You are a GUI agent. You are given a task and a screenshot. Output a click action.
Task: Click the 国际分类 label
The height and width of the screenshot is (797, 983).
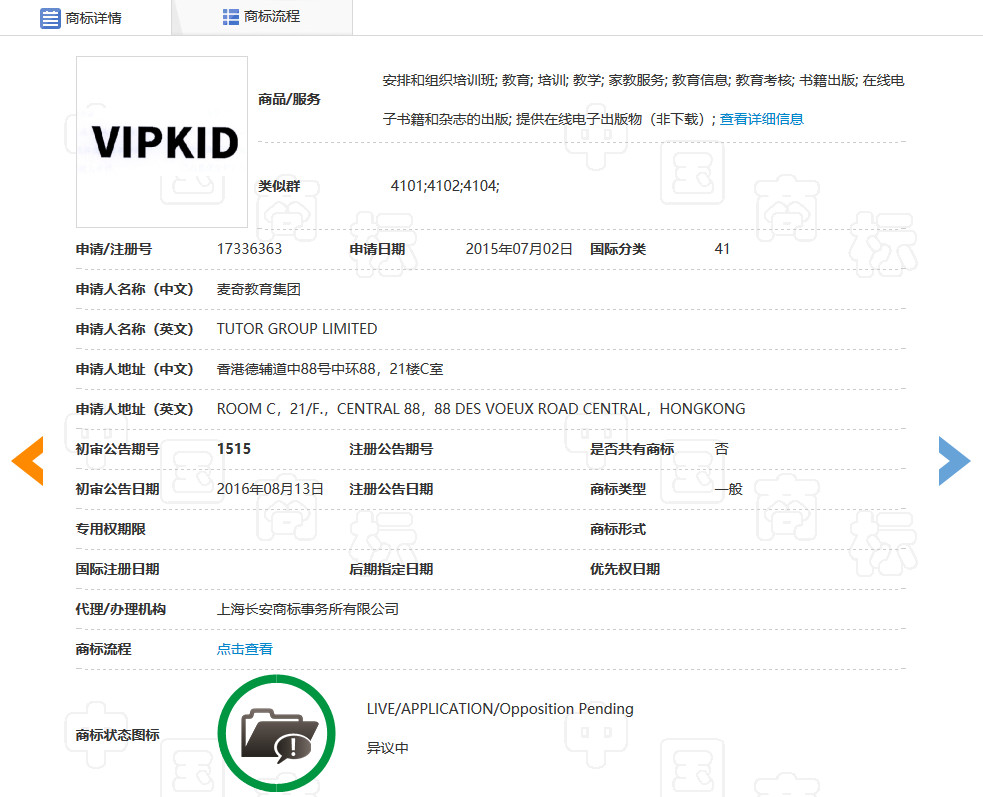(x=618, y=249)
